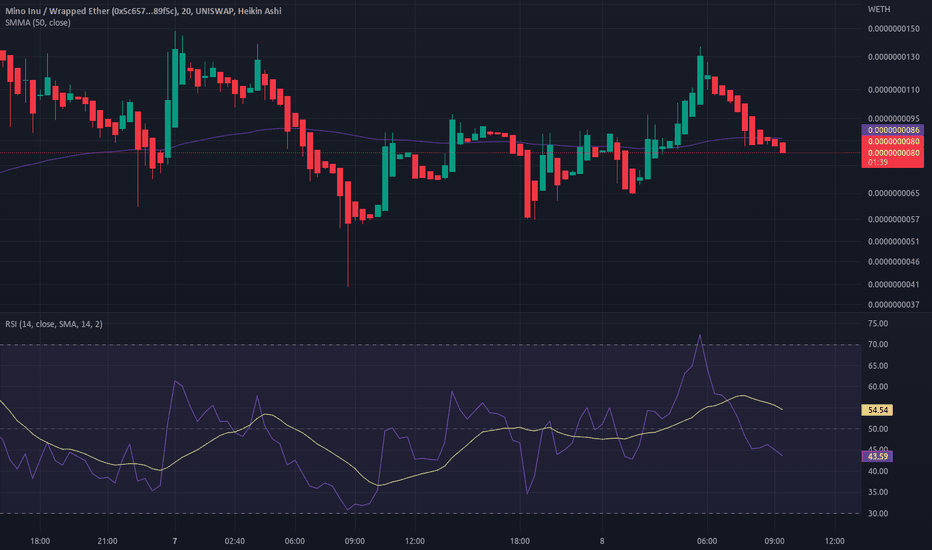Viewport: 932px width, 550px height.
Task: Click RSI scale label 70.00
Action: pyautogui.click(x=878, y=344)
